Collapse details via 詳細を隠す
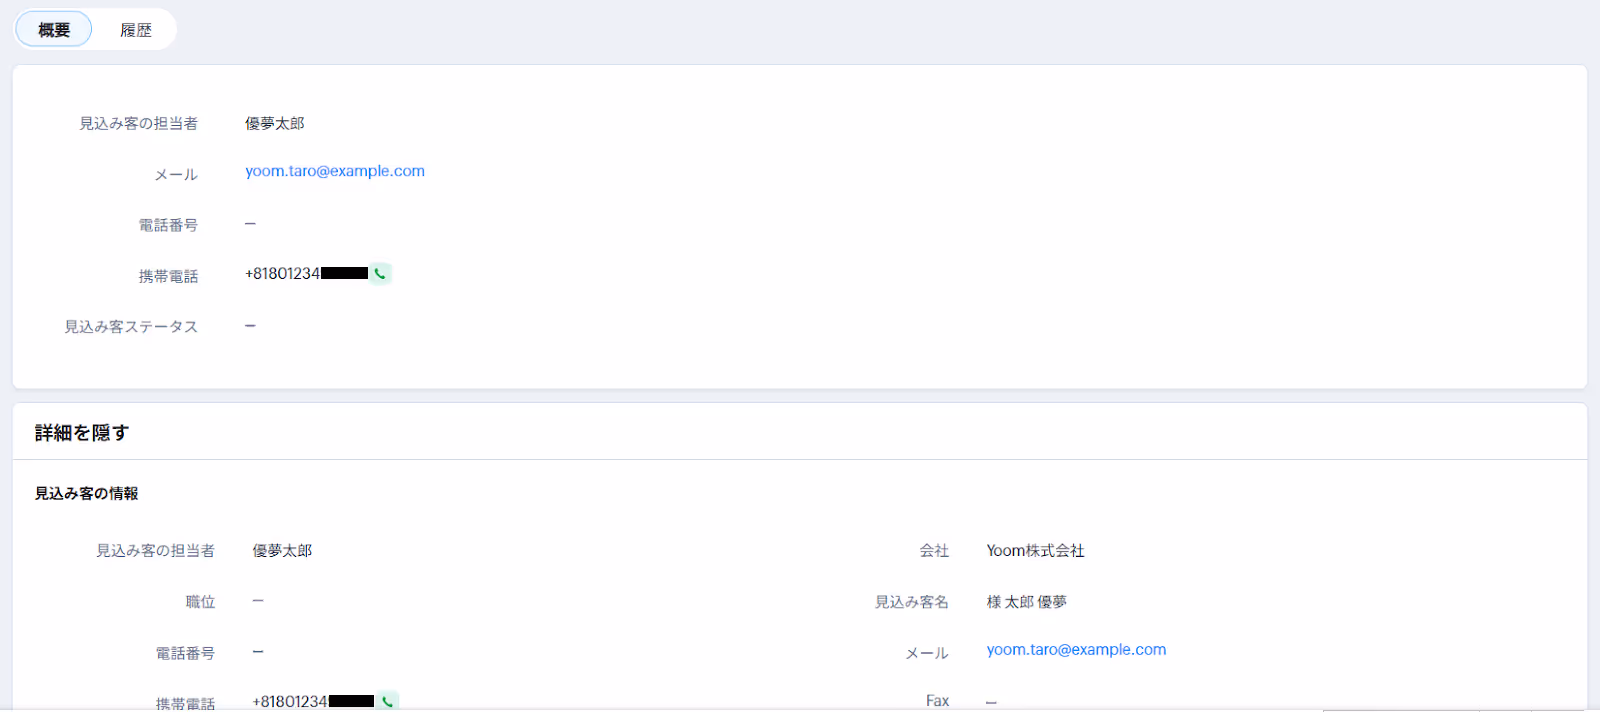Viewport: 1600px width, 712px height. coord(82,433)
